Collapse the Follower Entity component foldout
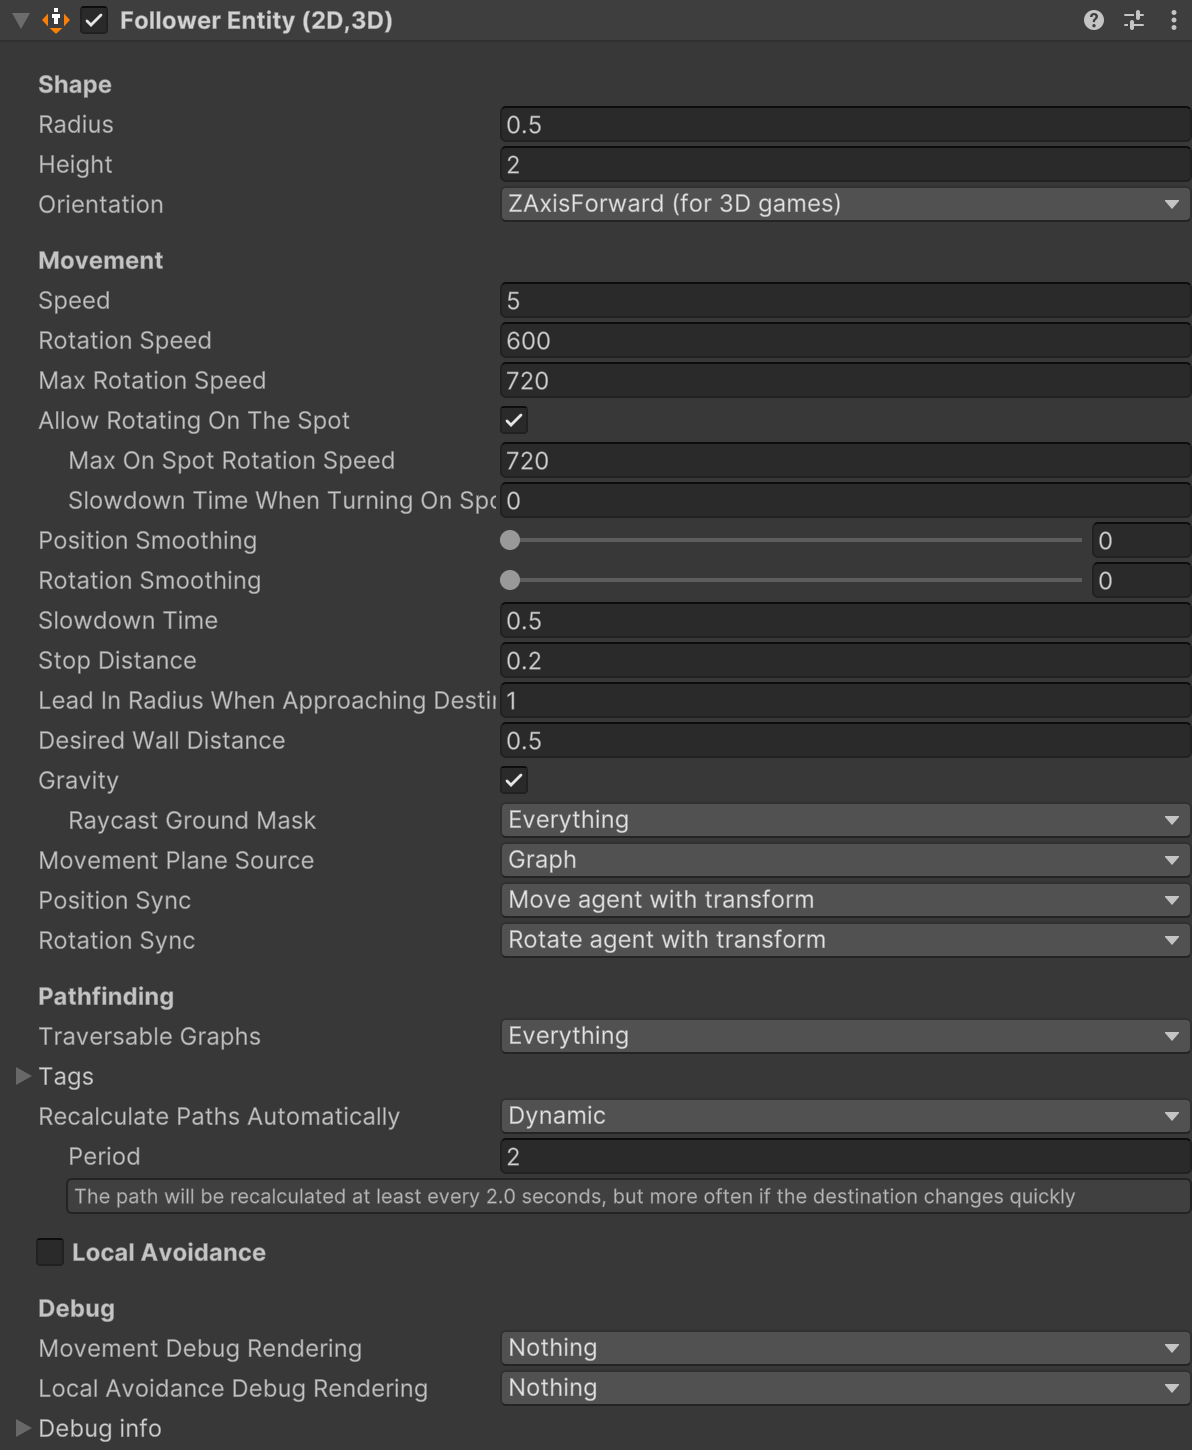The height and width of the screenshot is (1450, 1192). [20, 20]
